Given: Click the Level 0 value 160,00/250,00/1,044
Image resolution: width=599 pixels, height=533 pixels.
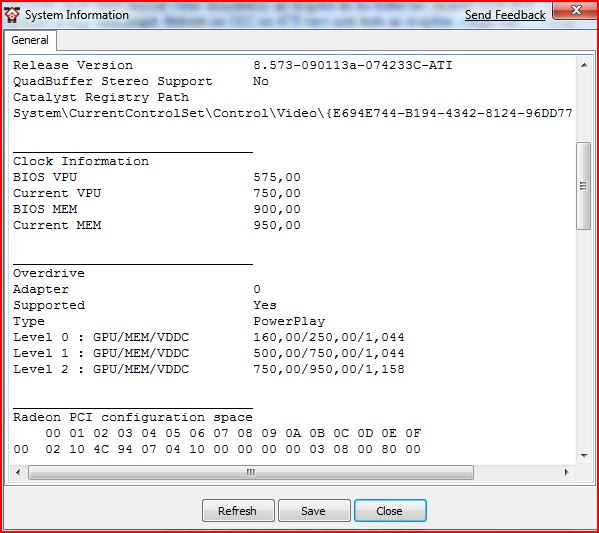Looking at the screenshot, I should [329, 337].
